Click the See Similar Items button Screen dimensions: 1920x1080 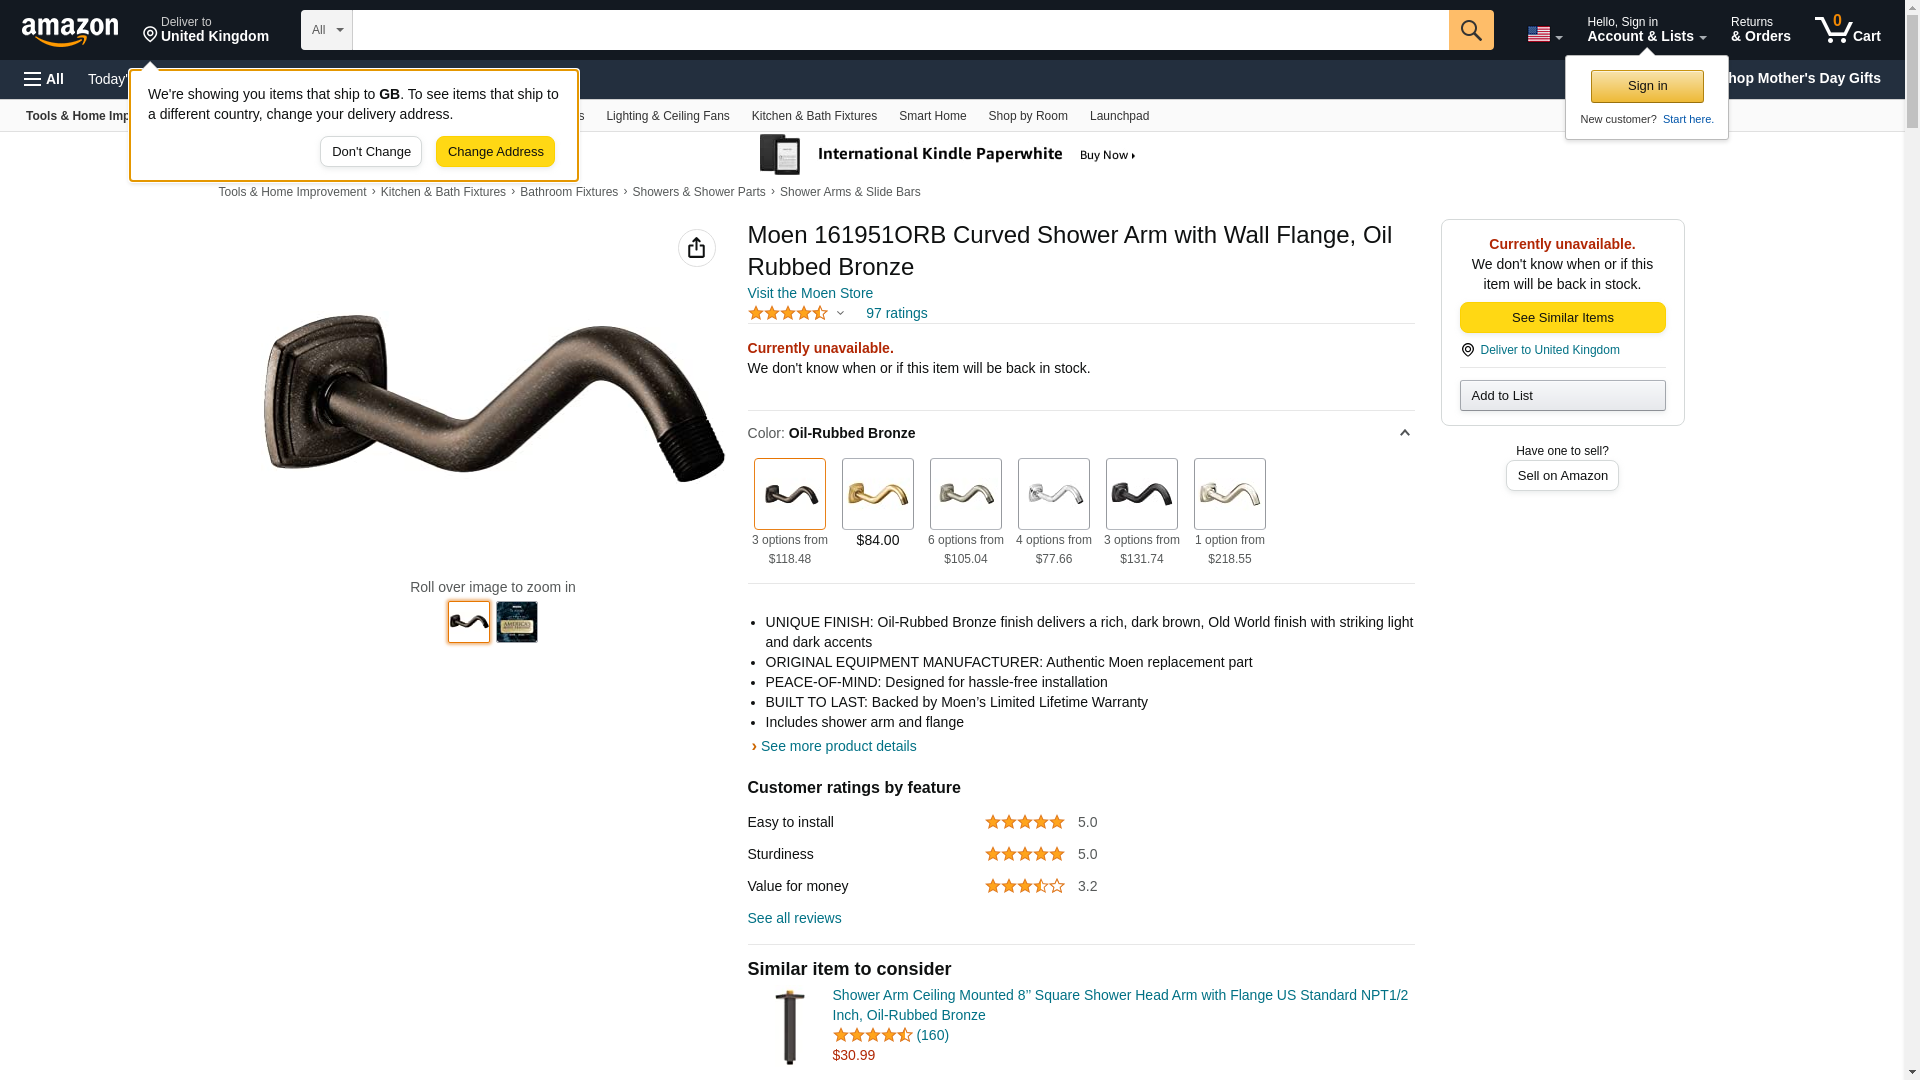click(1562, 318)
